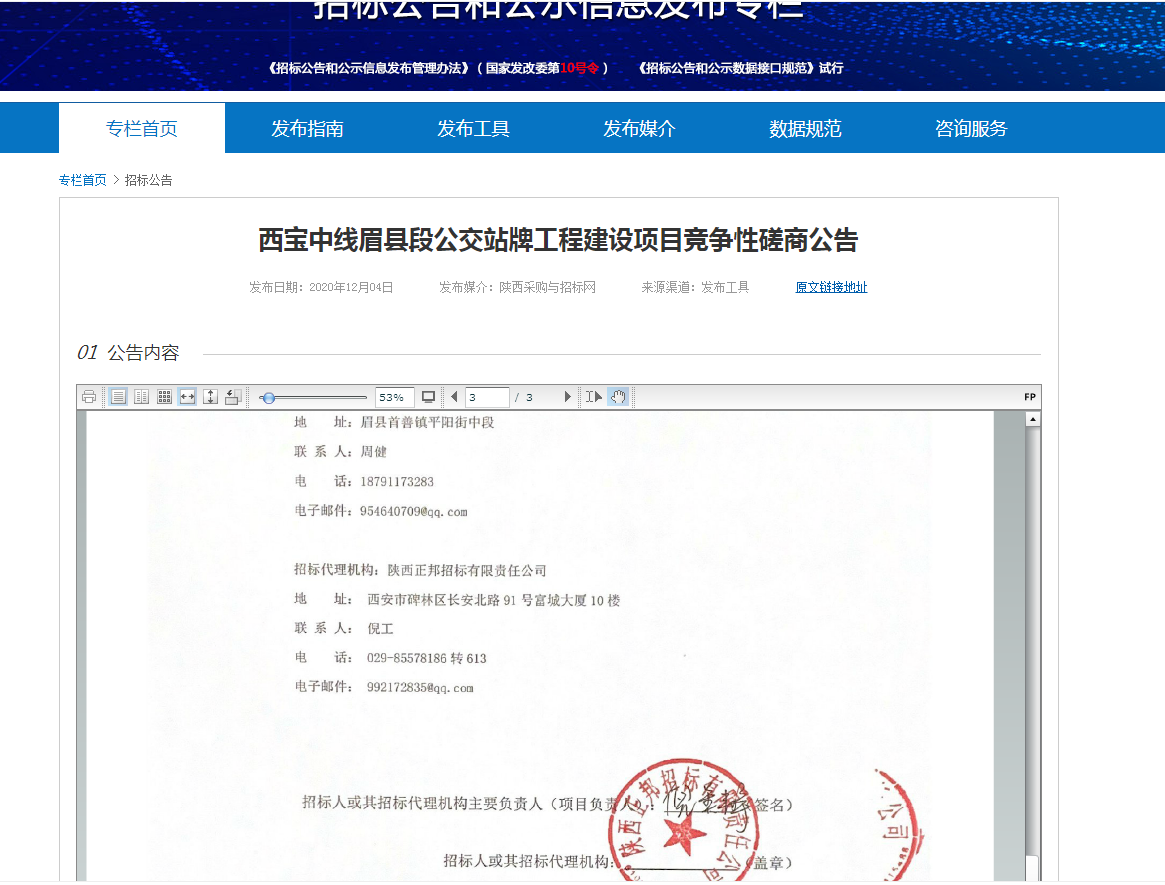The height and width of the screenshot is (885, 1165).
Task: Click 专栏首页 breadcrumb link
Action: 82,180
